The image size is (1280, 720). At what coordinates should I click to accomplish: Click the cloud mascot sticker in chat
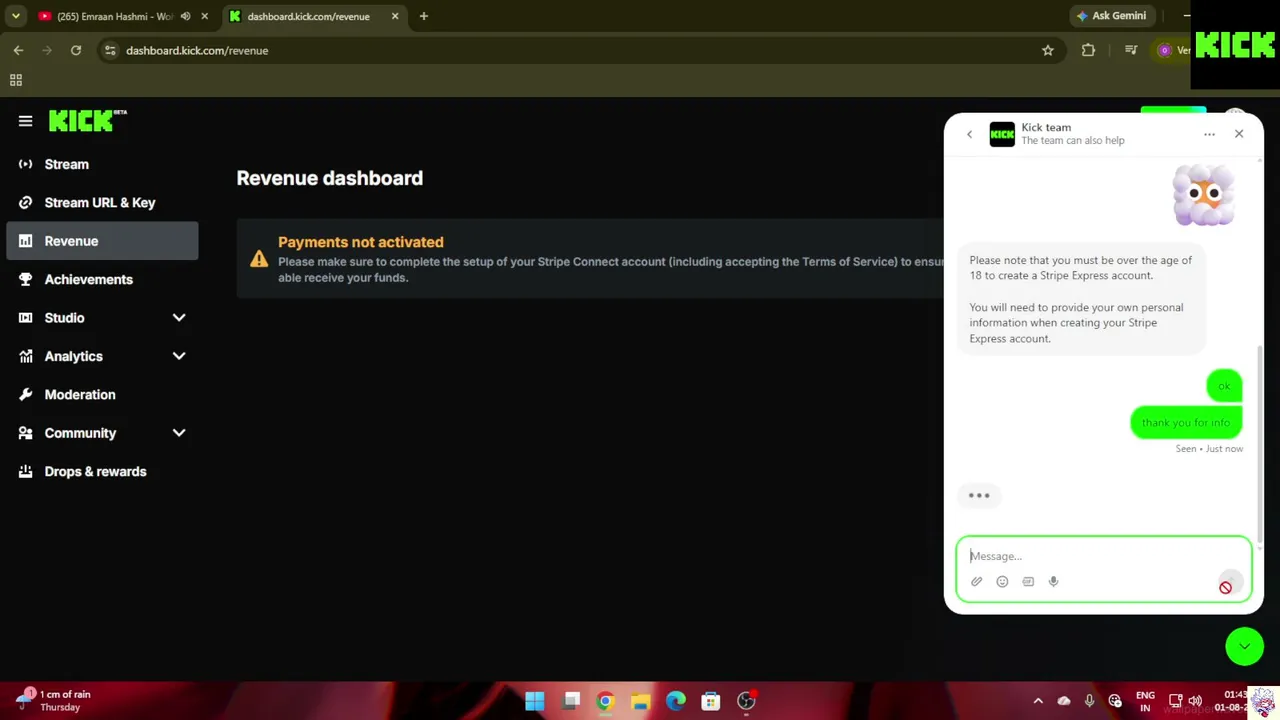(x=1204, y=194)
